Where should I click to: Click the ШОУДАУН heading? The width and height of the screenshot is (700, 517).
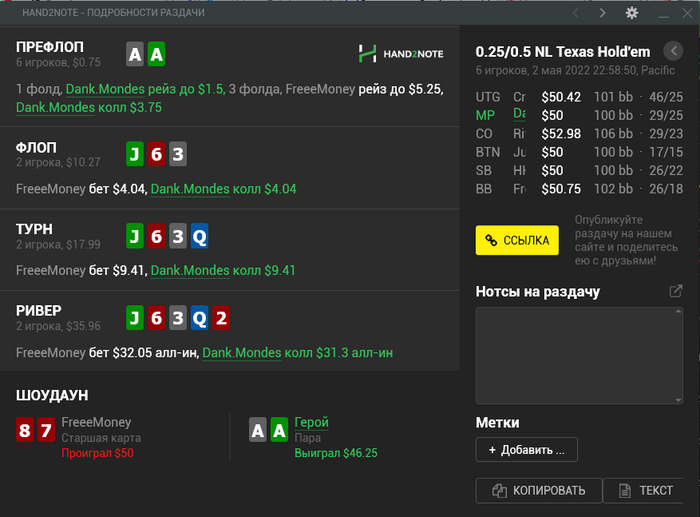[x=52, y=395]
